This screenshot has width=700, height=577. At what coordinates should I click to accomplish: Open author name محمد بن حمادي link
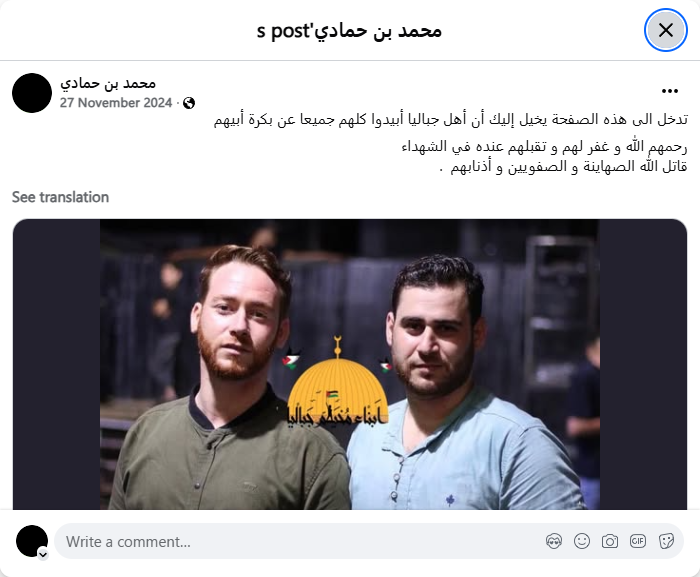[x=108, y=83]
